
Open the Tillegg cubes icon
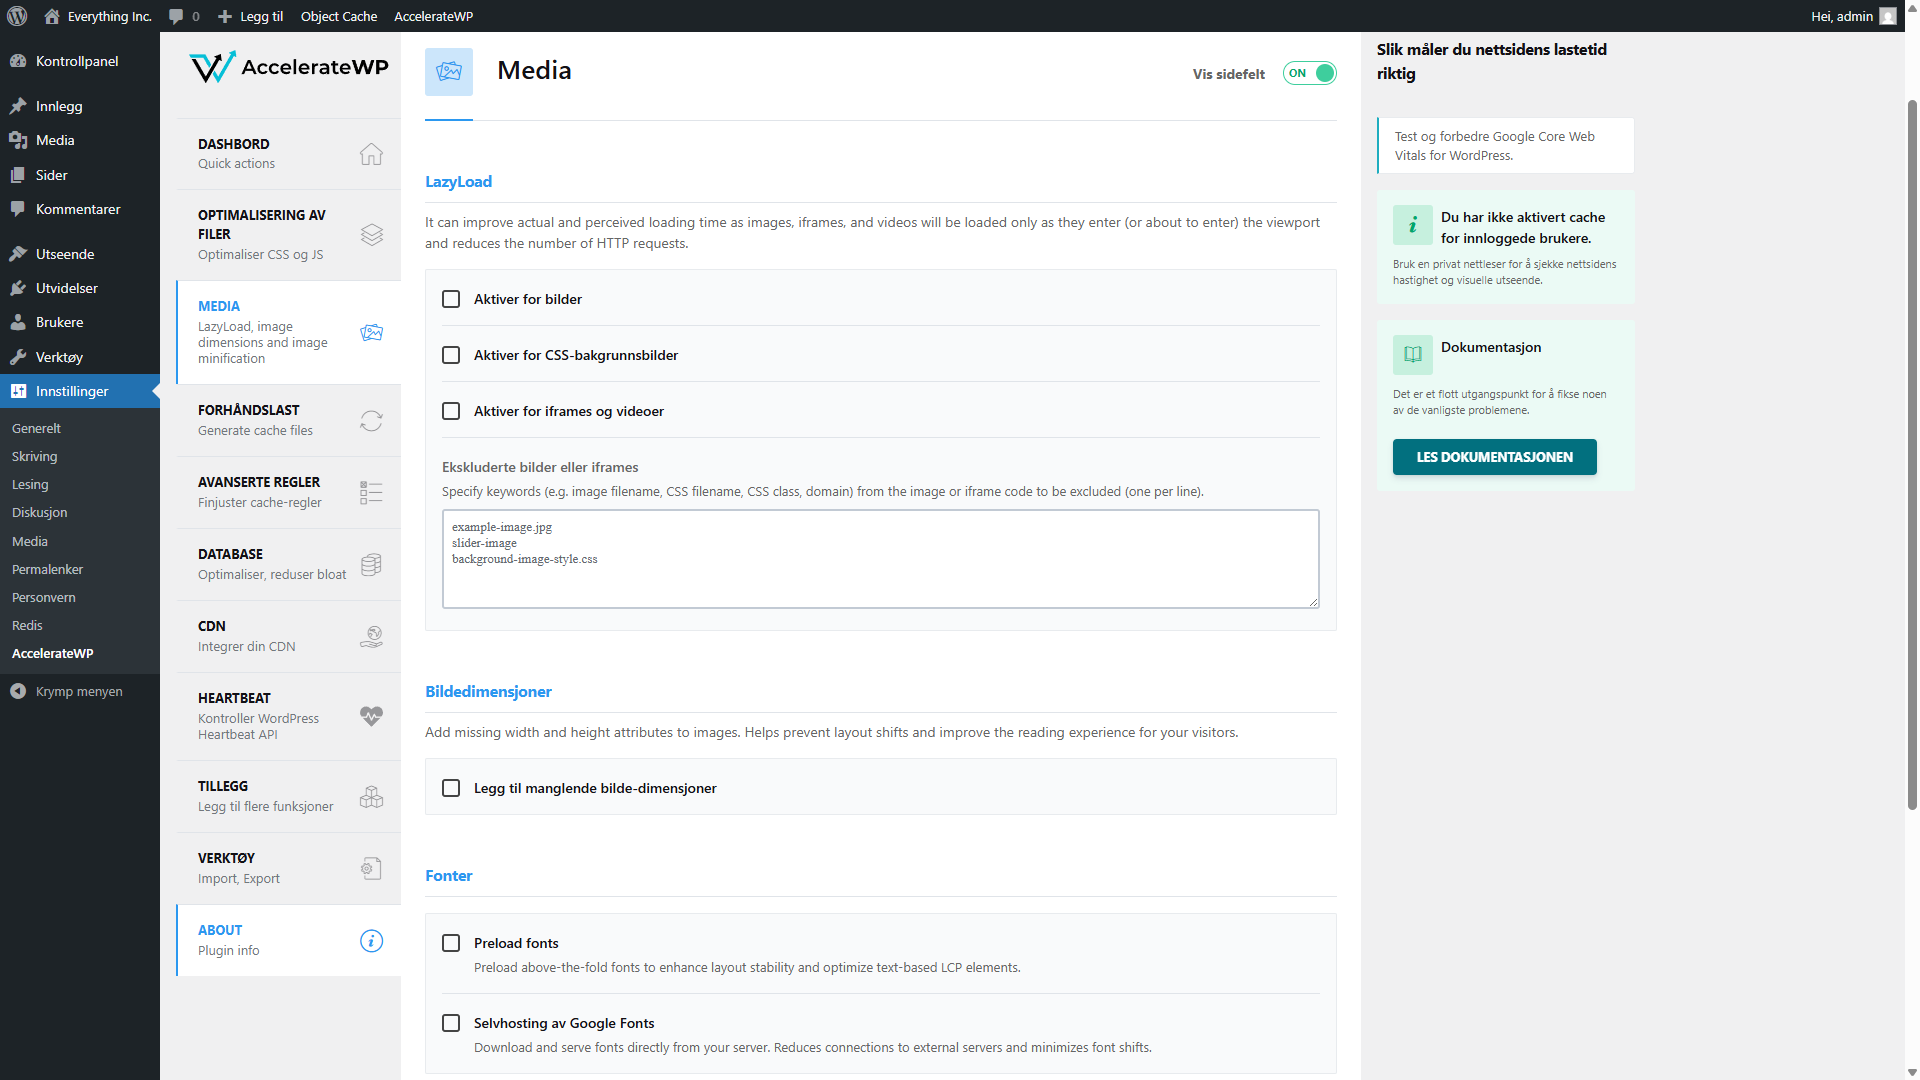click(x=371, y=797)
